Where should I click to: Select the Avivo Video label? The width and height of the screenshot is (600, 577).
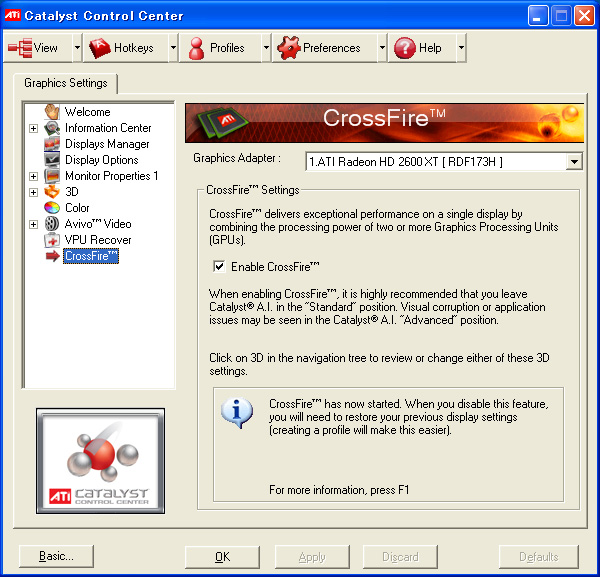click(x=98, y=224)
